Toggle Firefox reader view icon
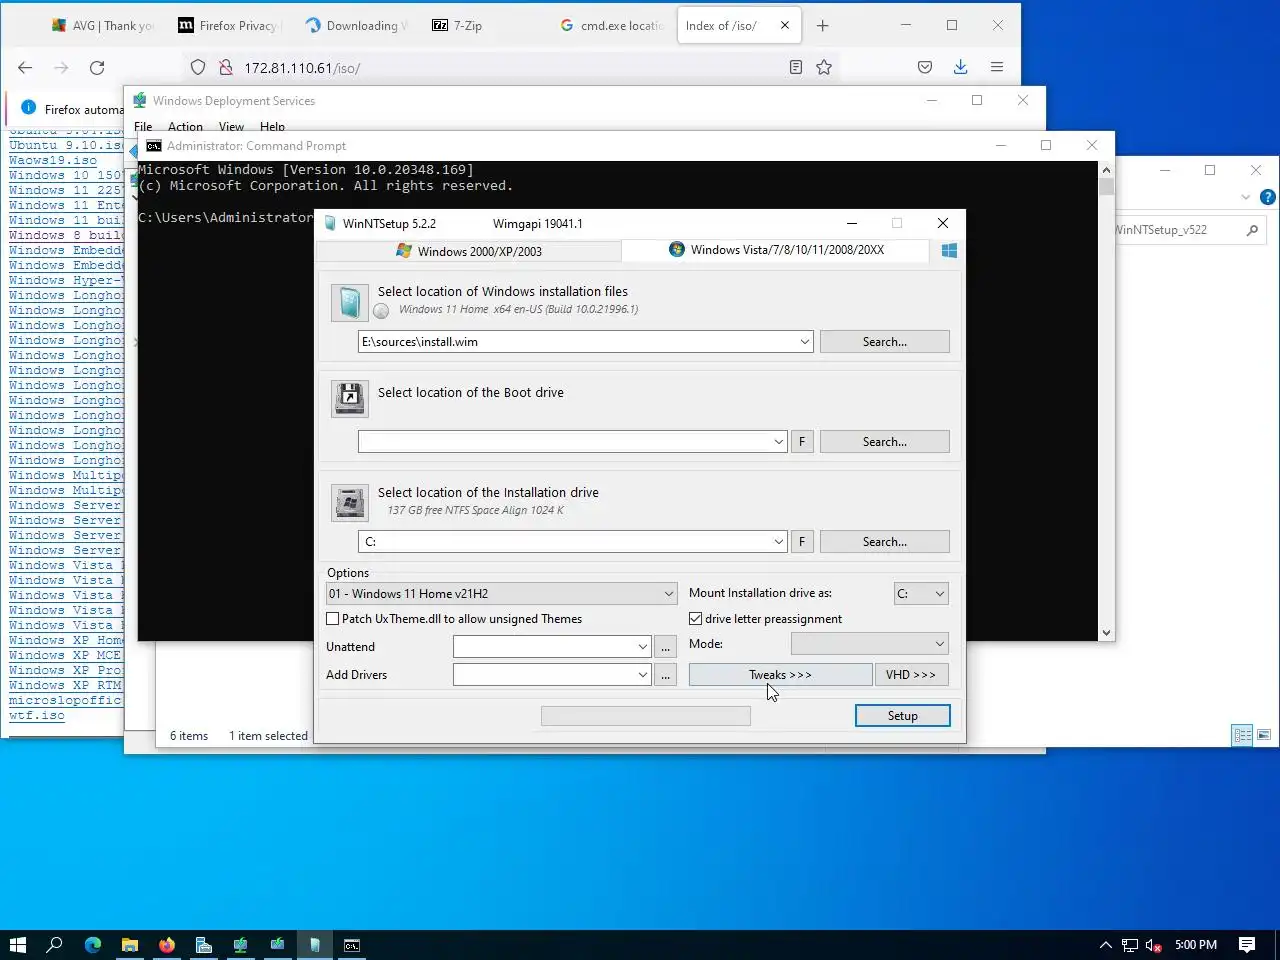The width and height of the screenshot is (1280, 960). tap(796, 67)
